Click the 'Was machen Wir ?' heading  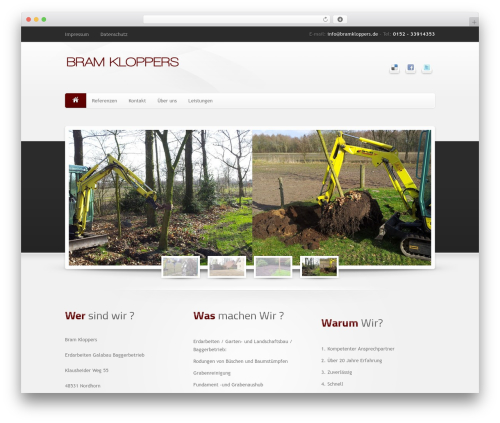pos(239,316)
